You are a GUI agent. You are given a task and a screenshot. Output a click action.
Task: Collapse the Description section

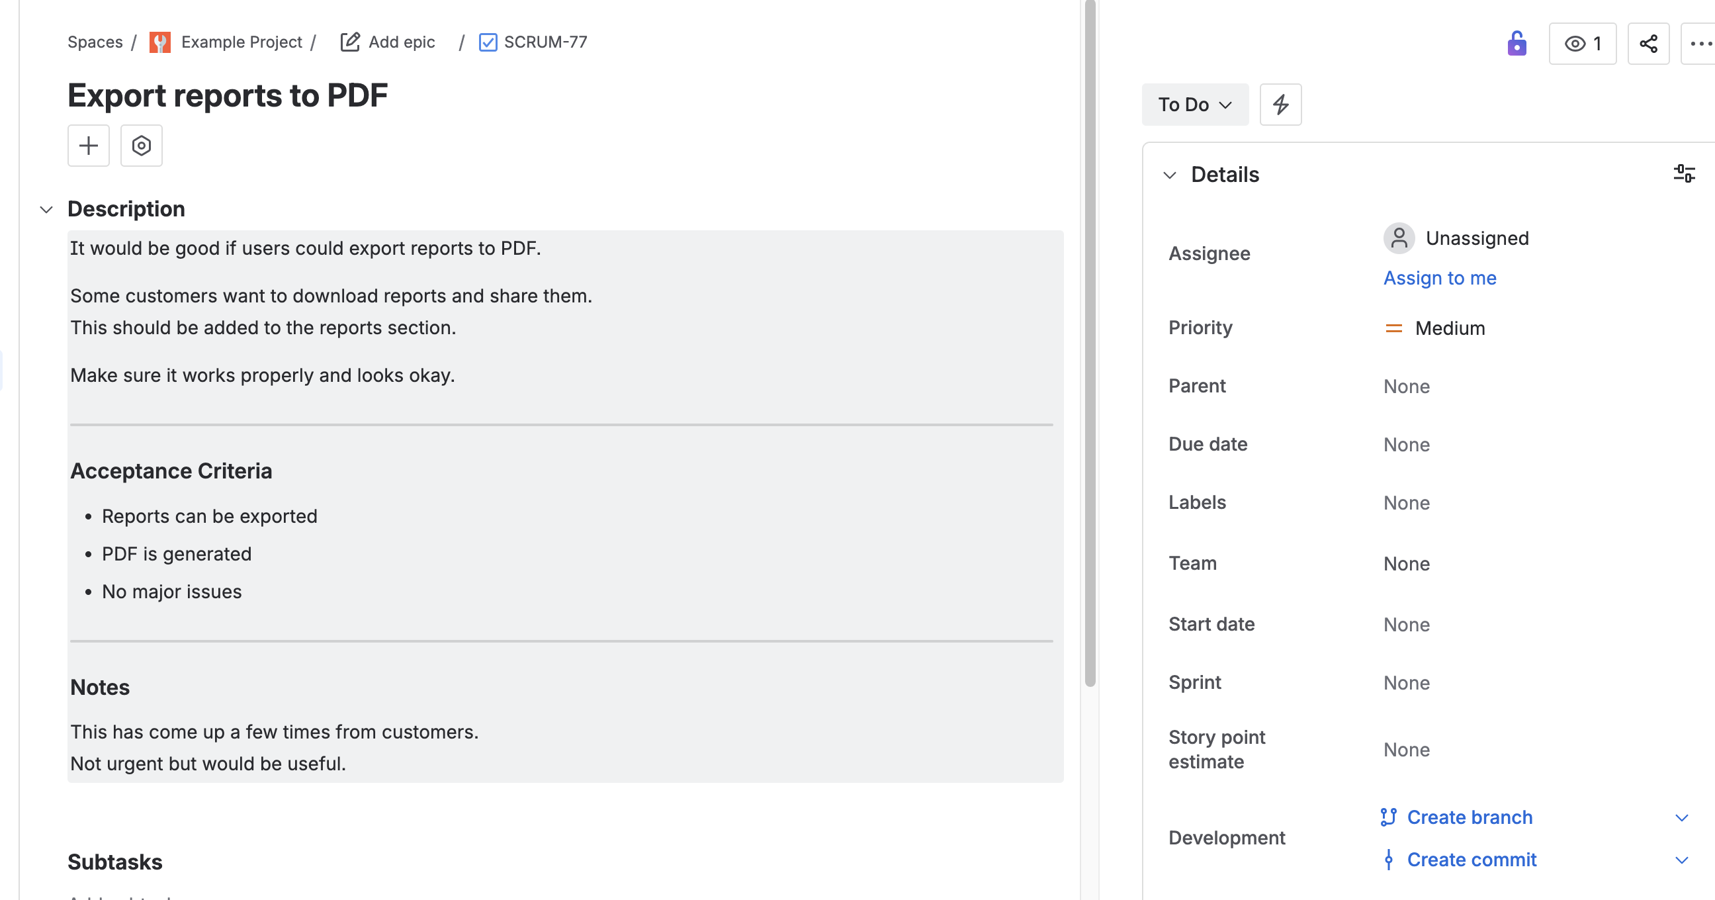coord(46,209)
